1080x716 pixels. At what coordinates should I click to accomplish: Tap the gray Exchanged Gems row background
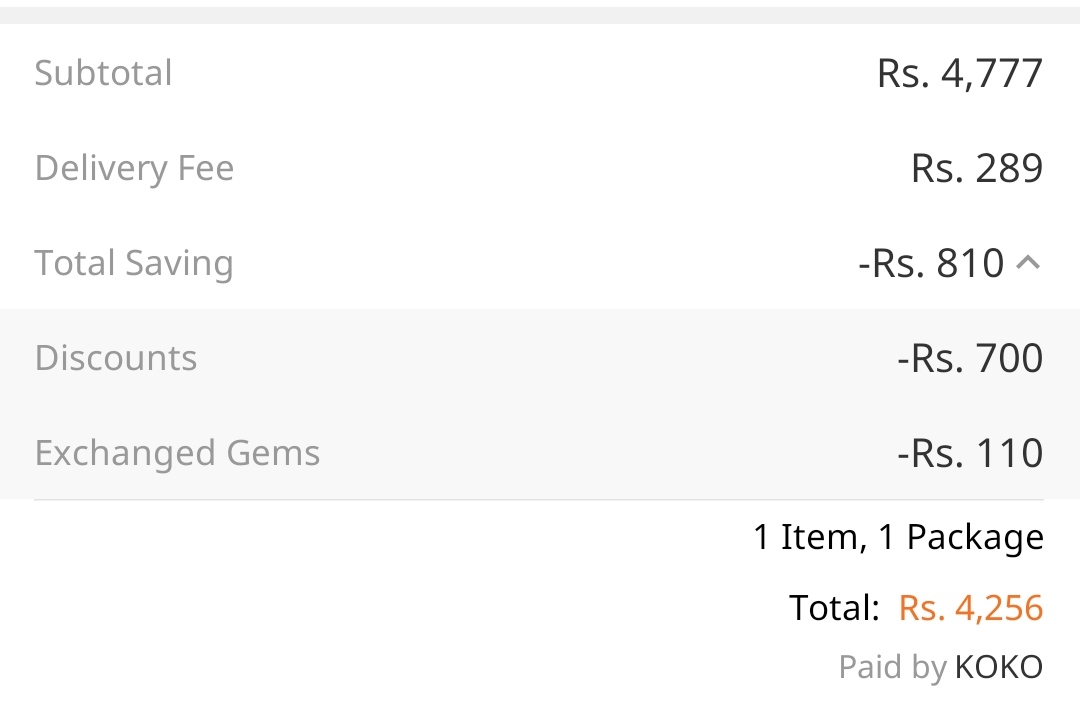[x=540, y=452]
